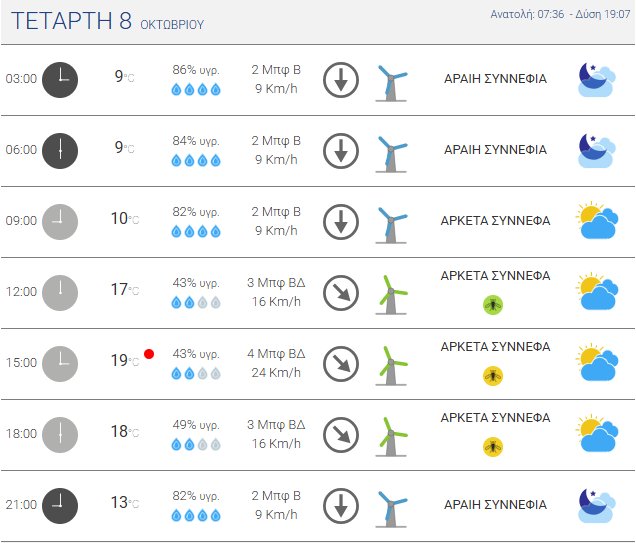Click the 49% humidity reading at 18:00
Image resolution: width=636 pixels, height=543 pixels.
coord(196,424)
